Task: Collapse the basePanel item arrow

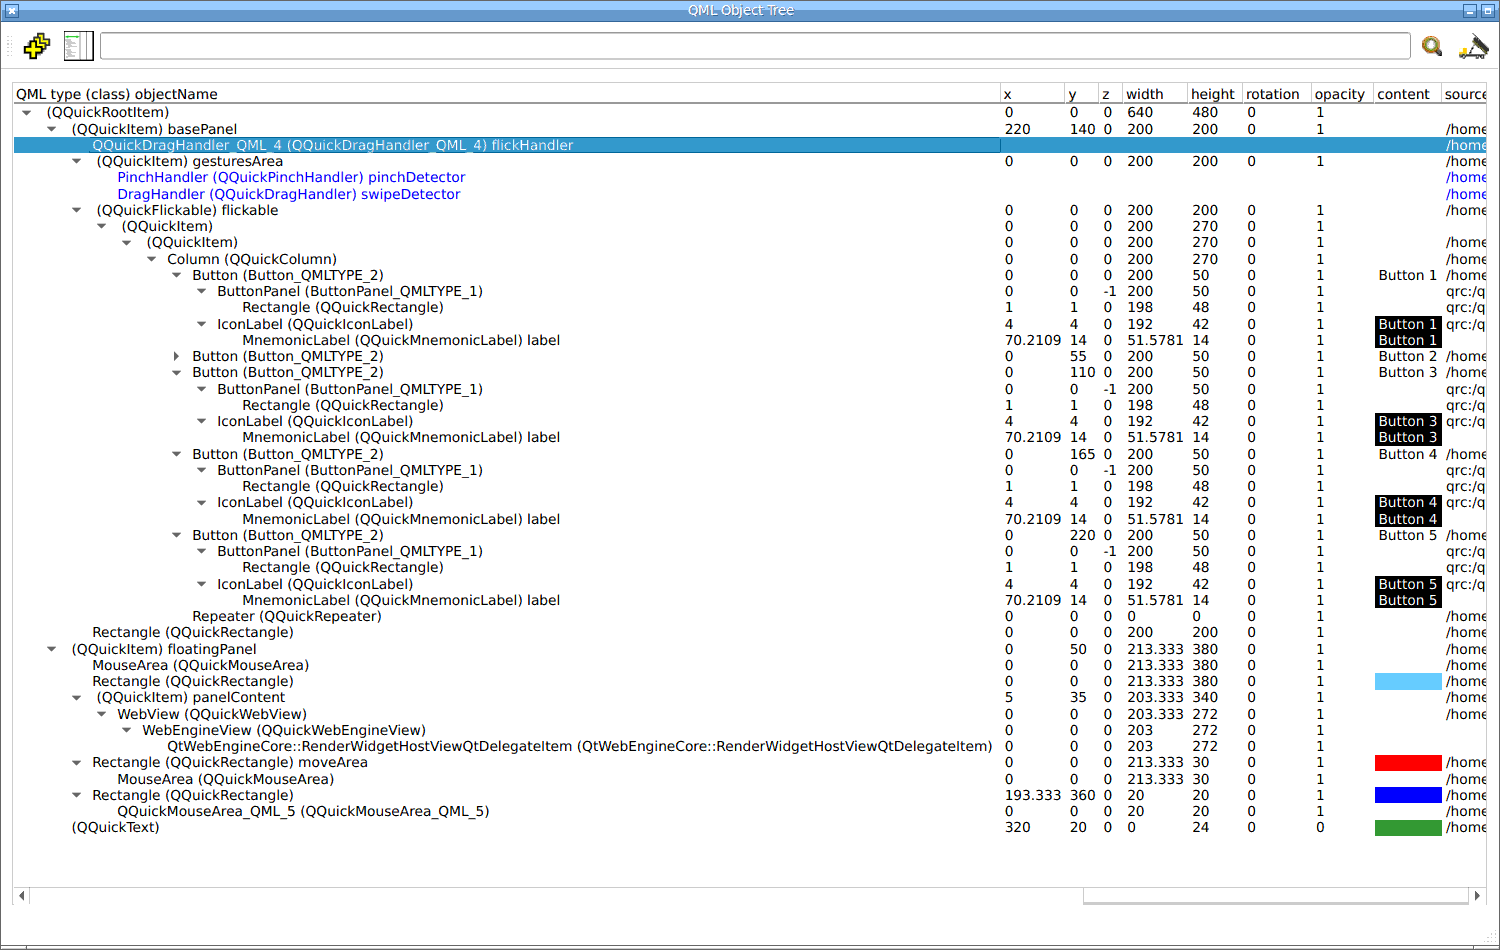Action: [52, 129]
